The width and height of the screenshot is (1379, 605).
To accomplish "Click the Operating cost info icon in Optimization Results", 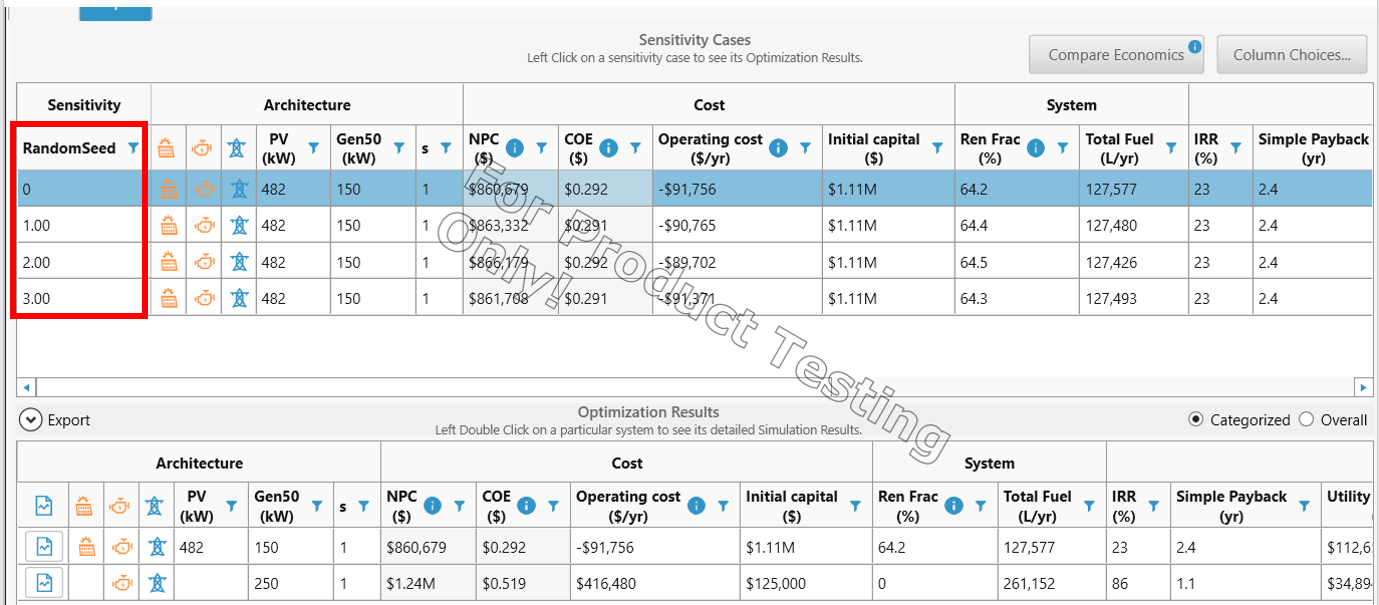I will [x=696, y=505].
